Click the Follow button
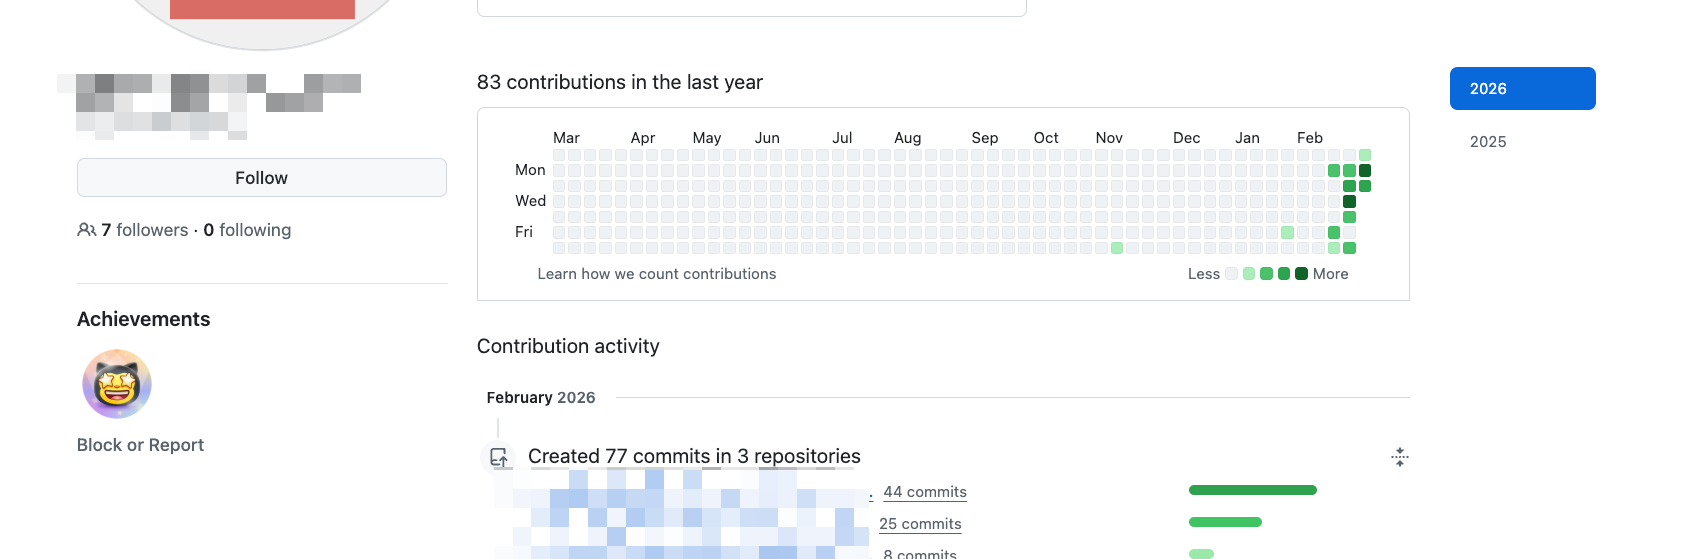The height and width of the screenshot is (559, 1707). tap(261, 178)
